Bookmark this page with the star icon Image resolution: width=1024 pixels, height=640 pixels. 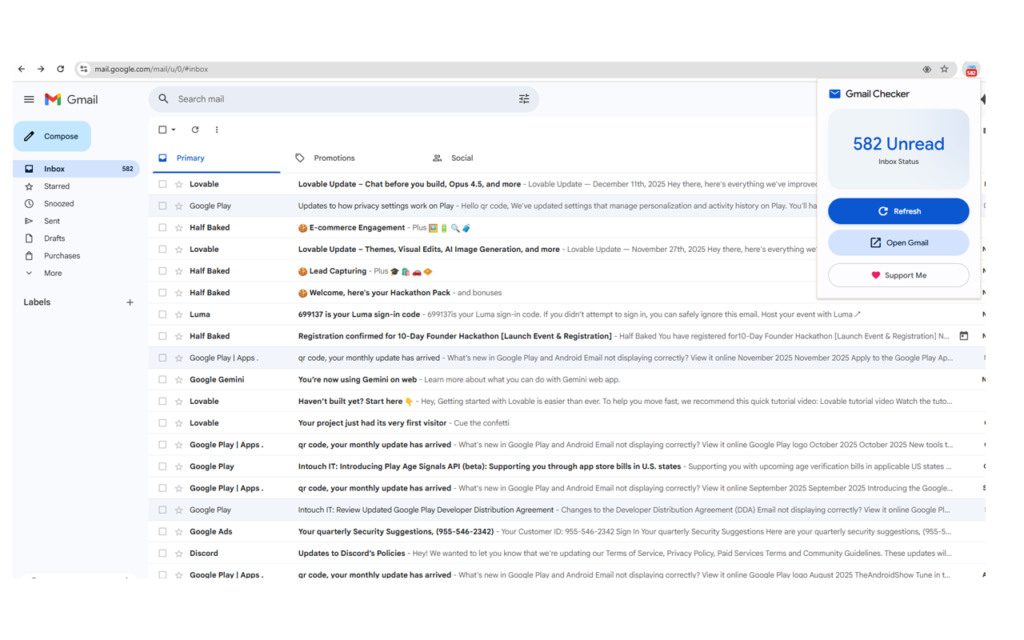(944, 70)
